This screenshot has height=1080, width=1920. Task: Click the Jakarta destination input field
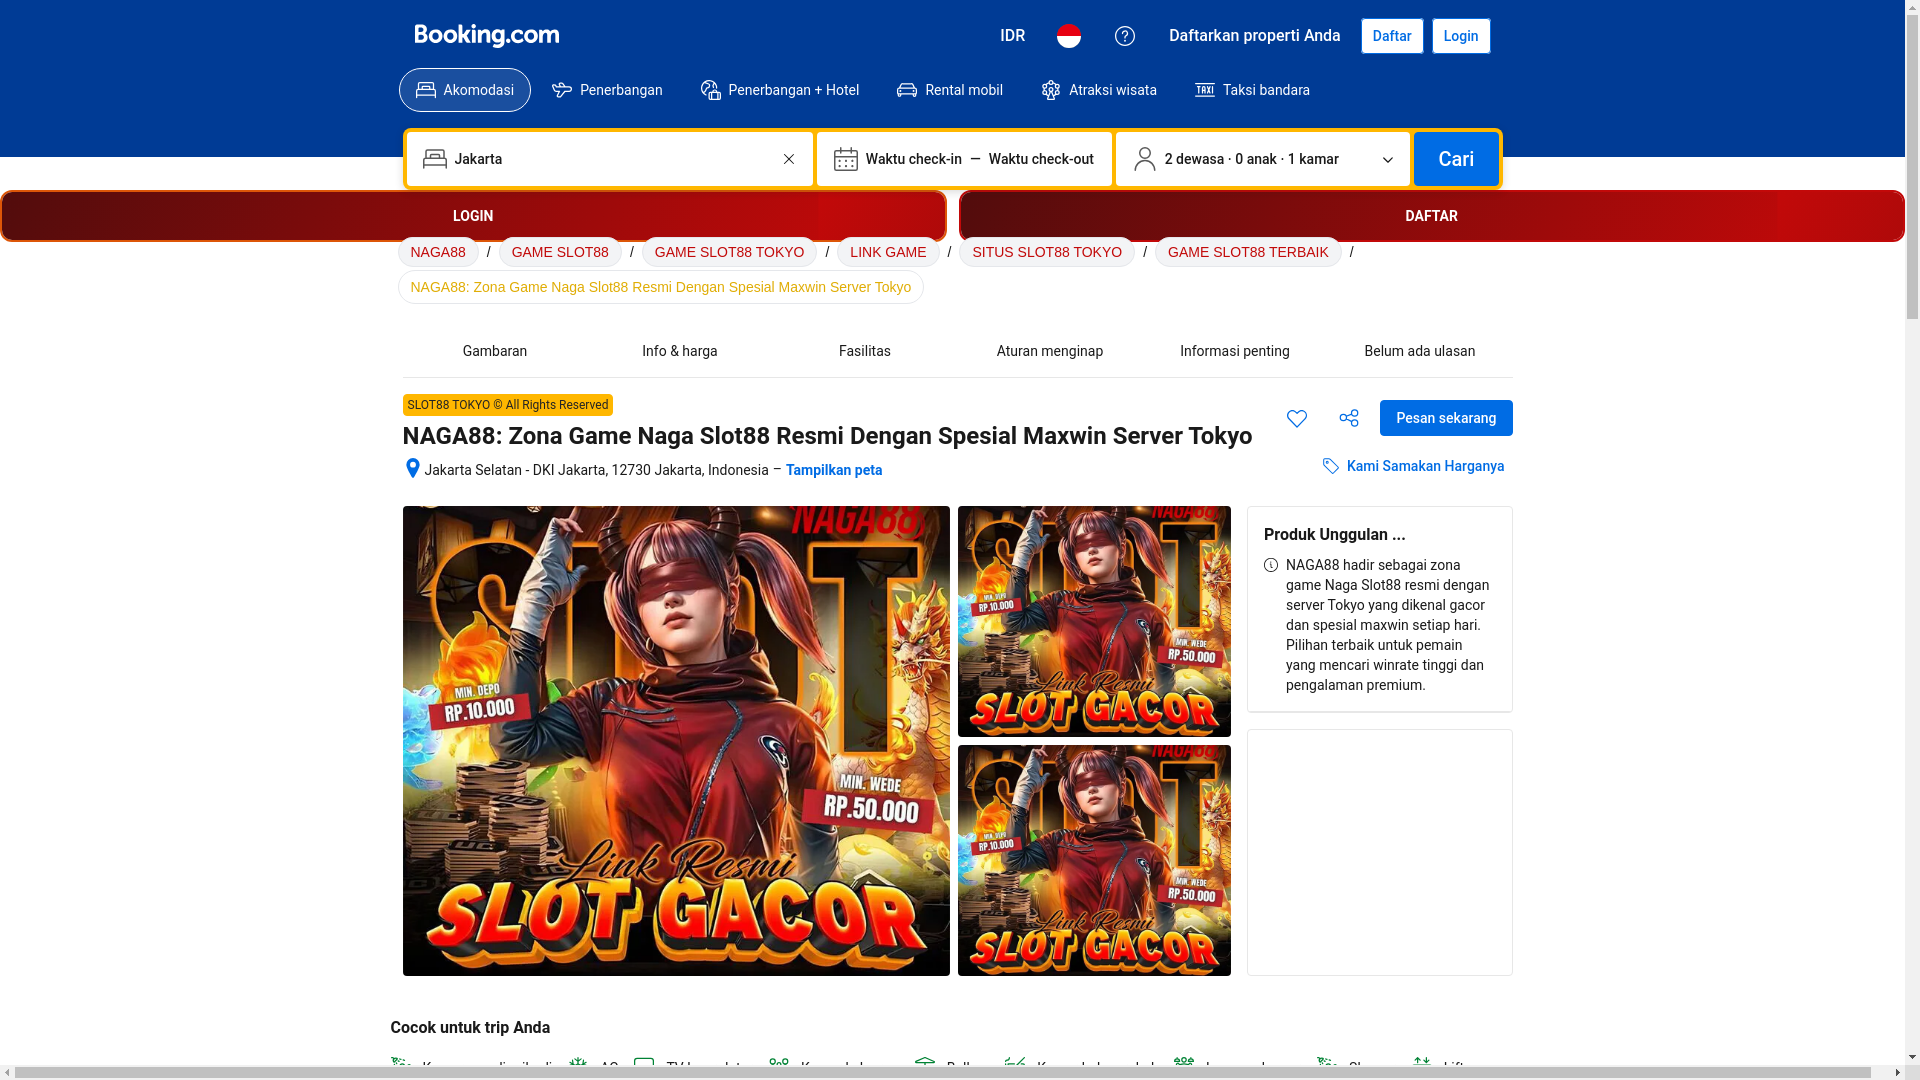click(610, 159)
